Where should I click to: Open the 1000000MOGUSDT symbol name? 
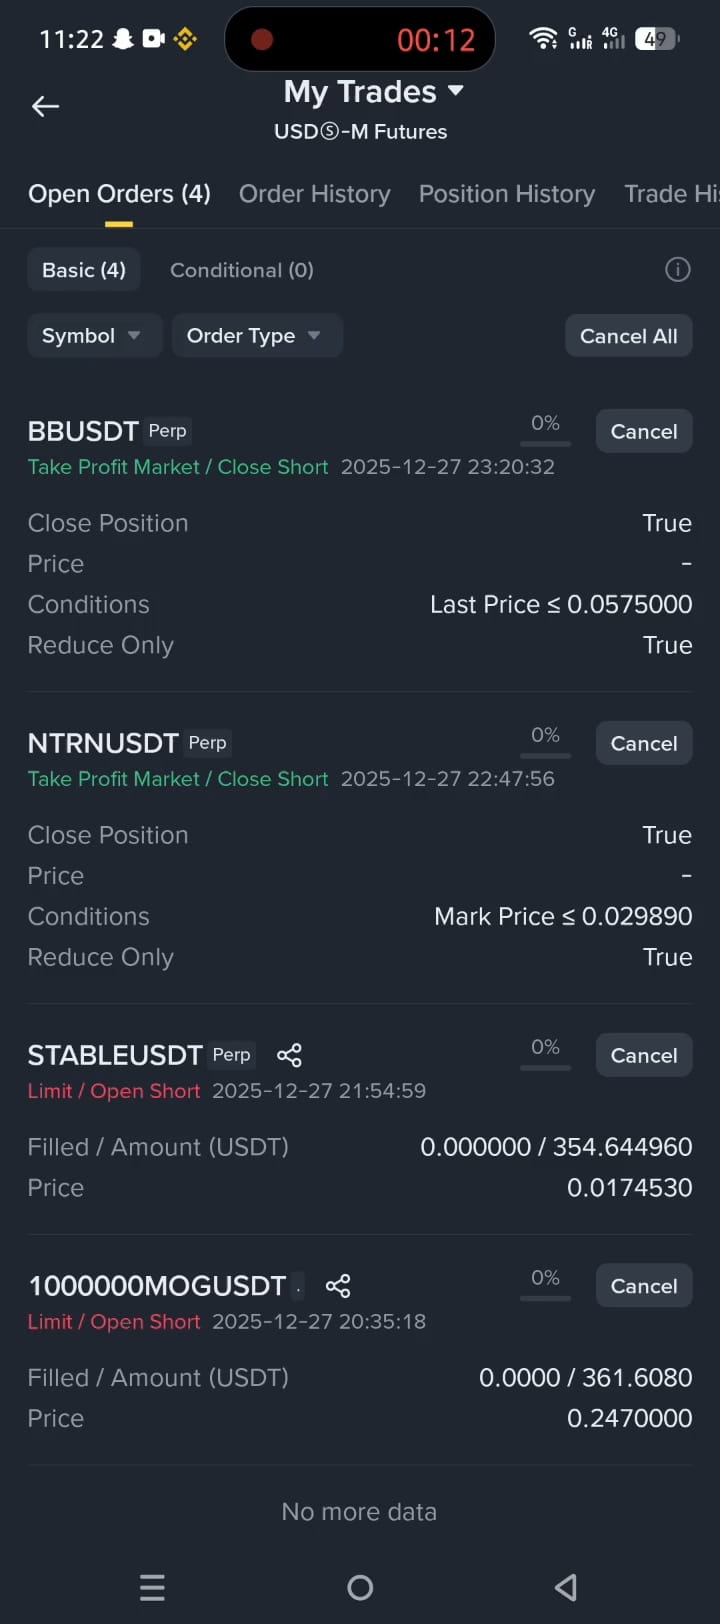(157, 1286)
